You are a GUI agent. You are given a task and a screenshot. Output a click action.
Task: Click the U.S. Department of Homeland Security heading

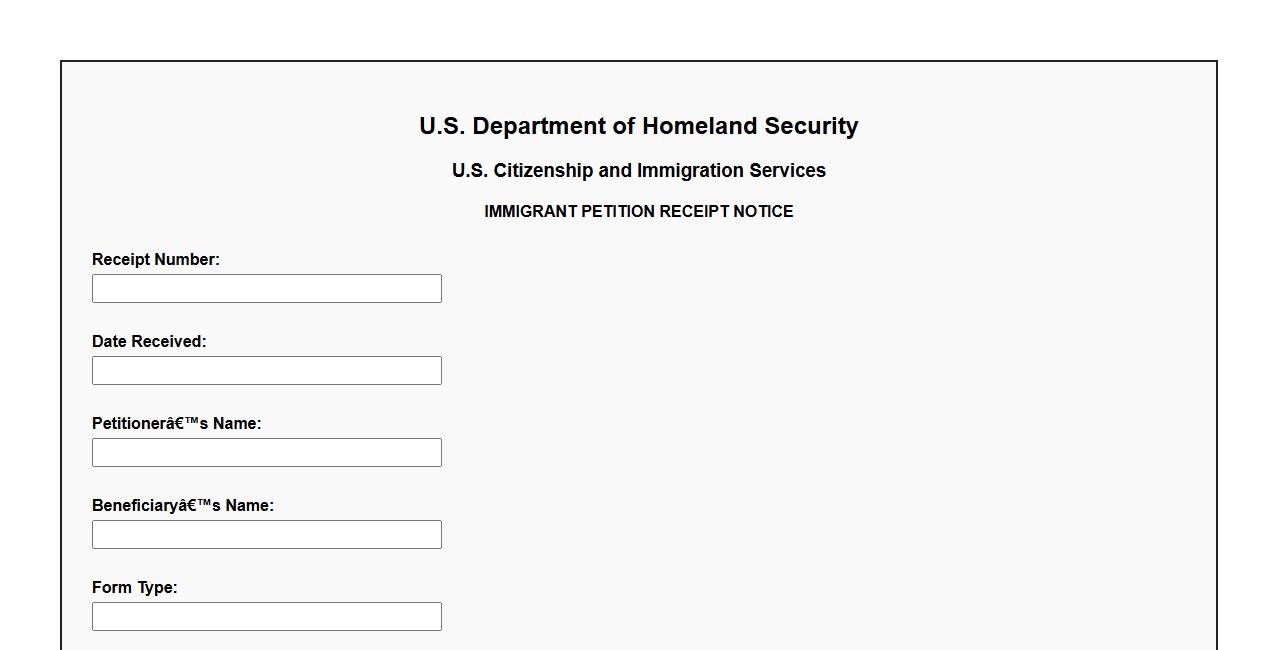click(x=638, y=127)
